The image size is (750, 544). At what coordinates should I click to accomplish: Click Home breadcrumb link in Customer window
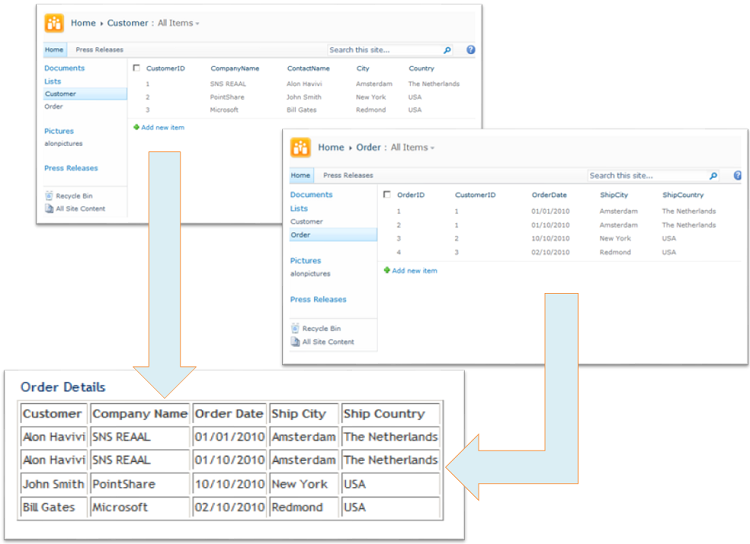(83, 23)
